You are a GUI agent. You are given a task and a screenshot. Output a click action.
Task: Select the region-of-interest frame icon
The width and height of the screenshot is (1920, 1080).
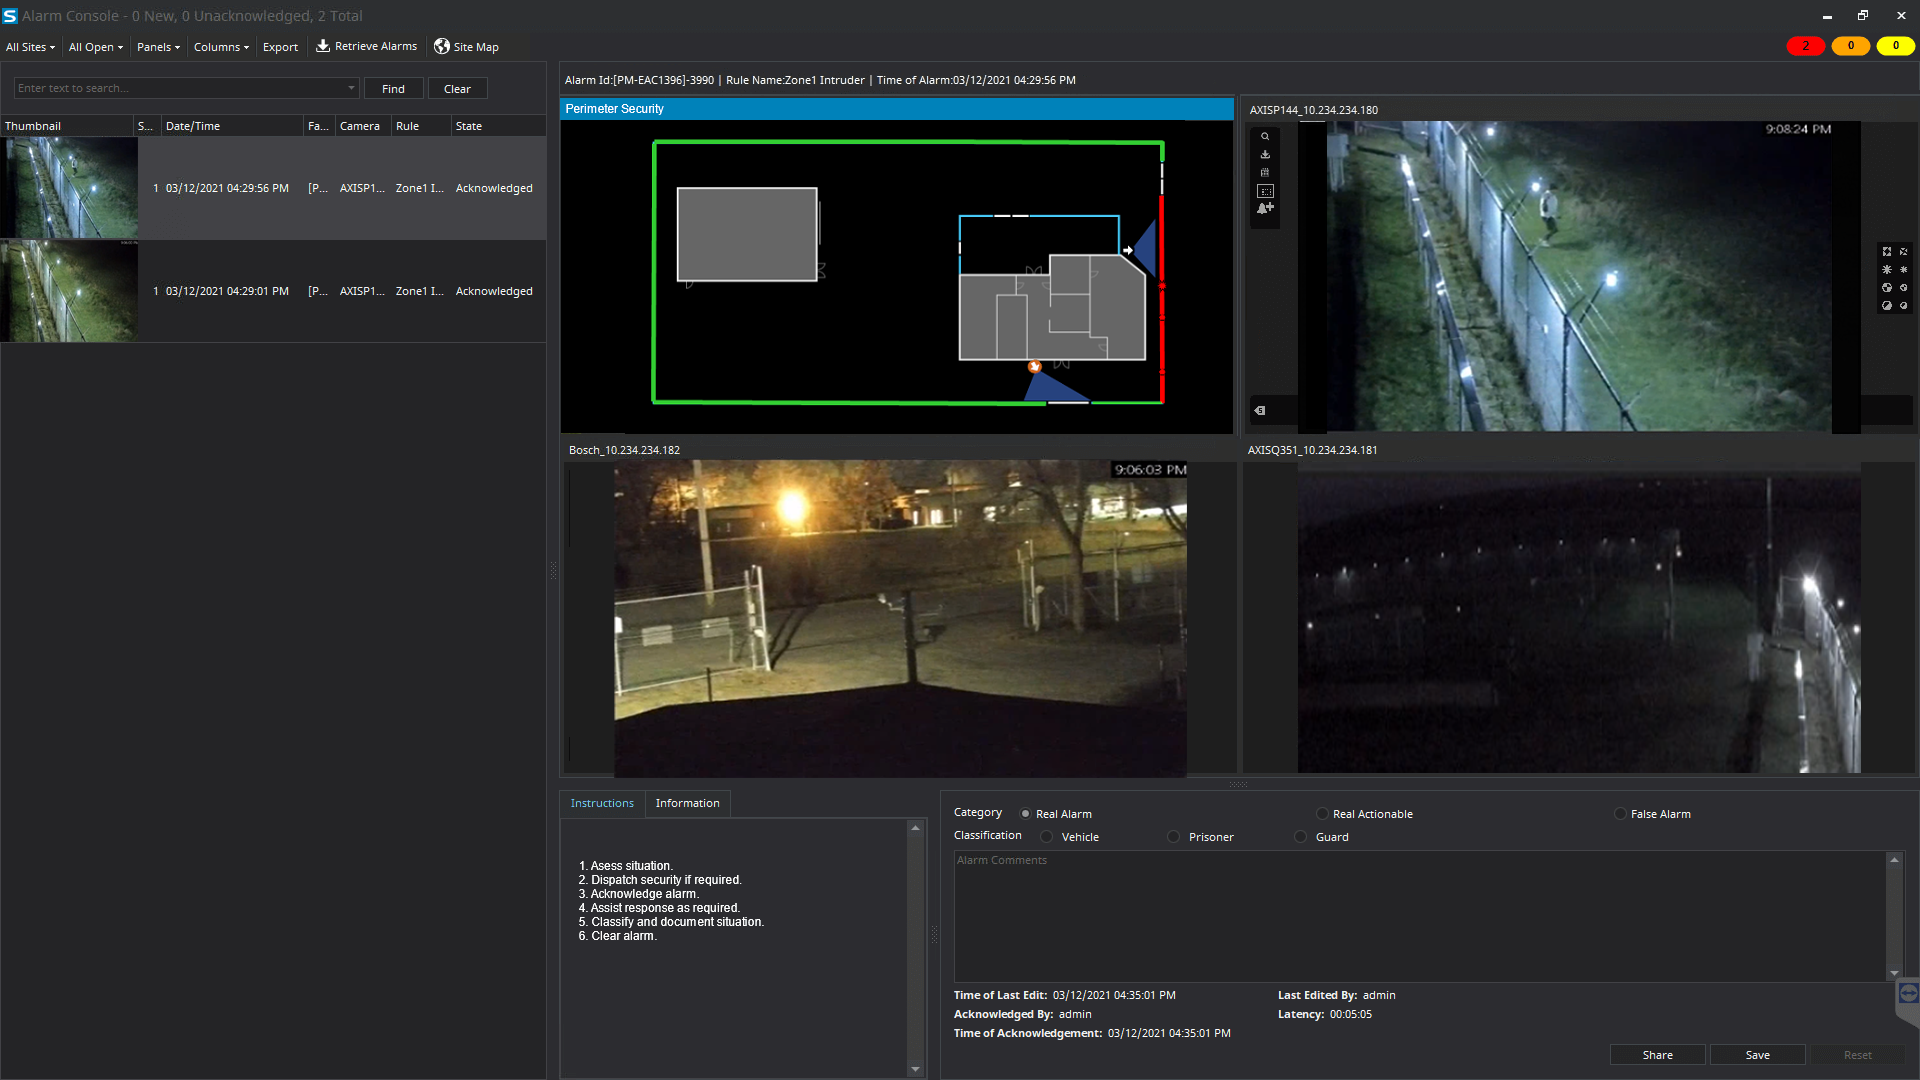pyautogui.click(x=1265, y=190)
